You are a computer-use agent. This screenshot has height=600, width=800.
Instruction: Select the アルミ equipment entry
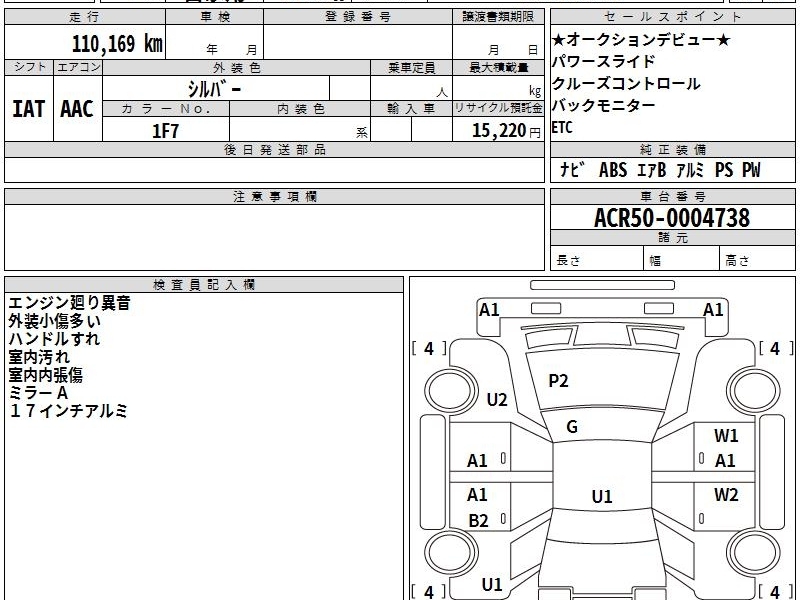(690, 170)
